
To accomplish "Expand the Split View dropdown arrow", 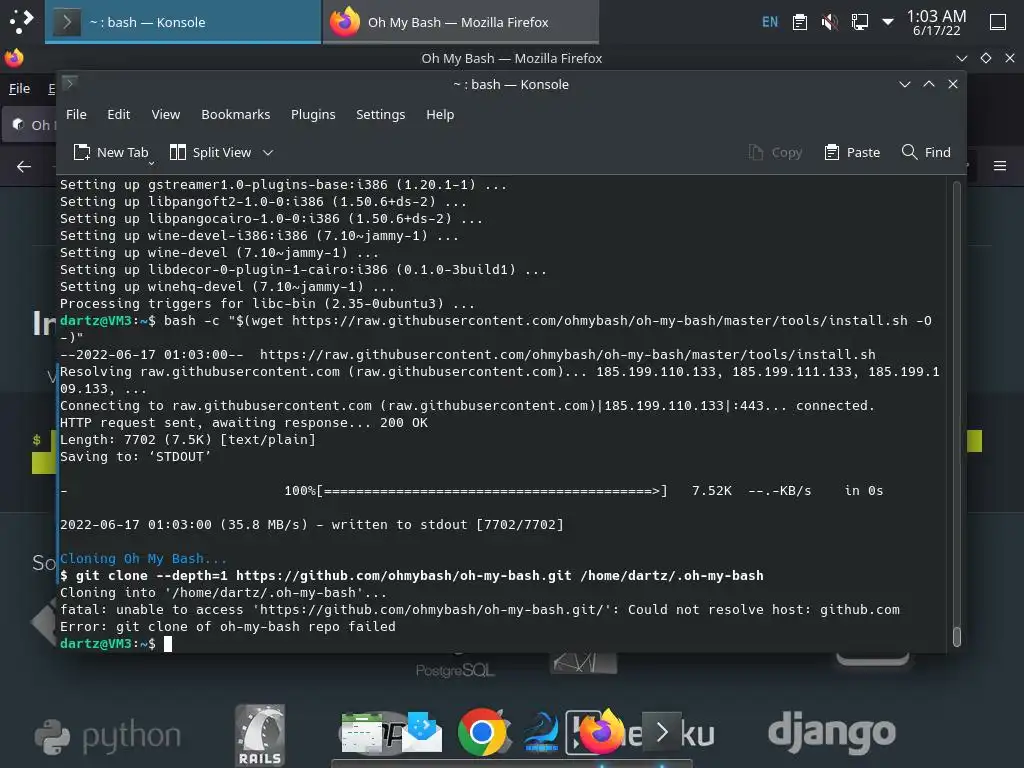I will tap(268, 153).
